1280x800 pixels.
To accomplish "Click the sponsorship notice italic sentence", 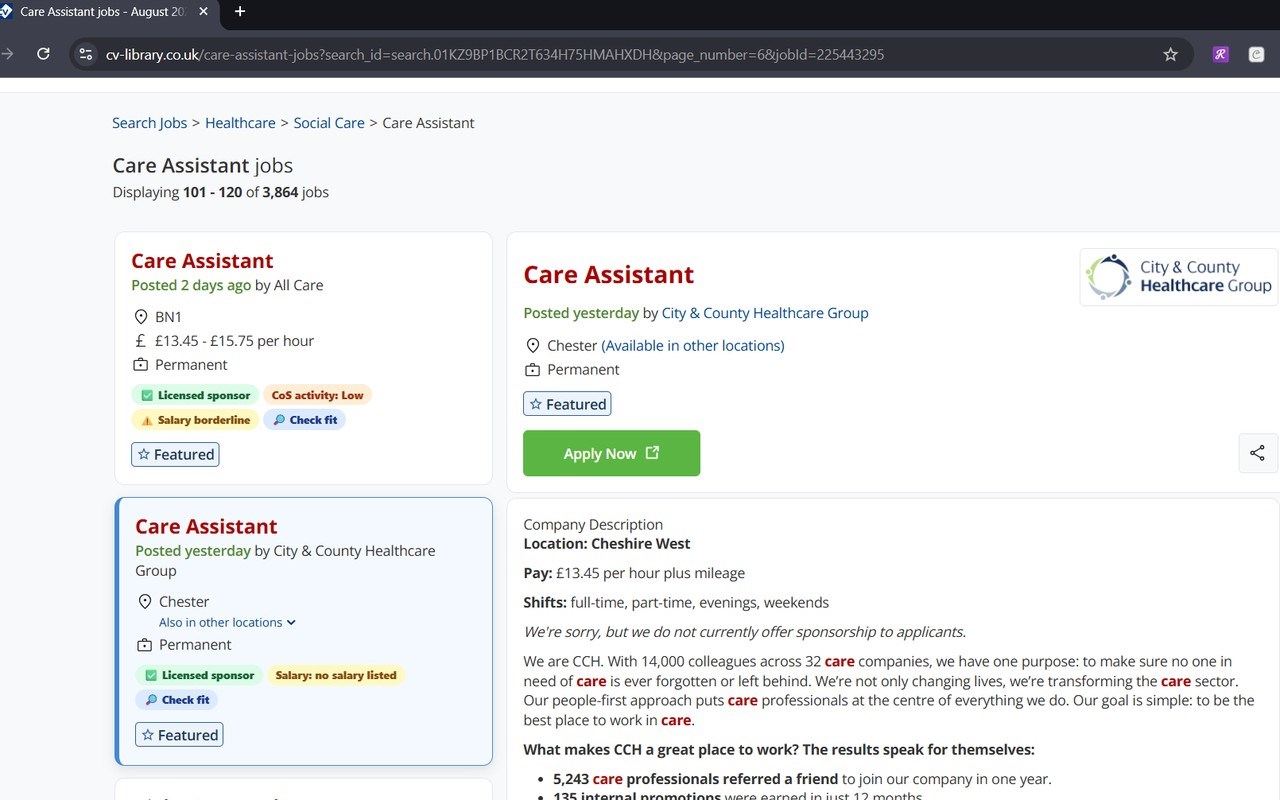I will [x=744, y=631].
